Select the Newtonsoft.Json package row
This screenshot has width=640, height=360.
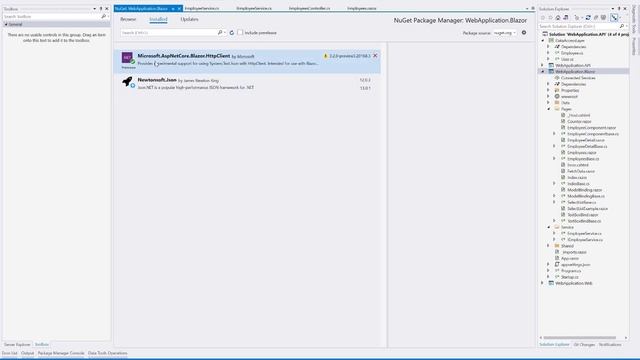[x=248, y=84]
